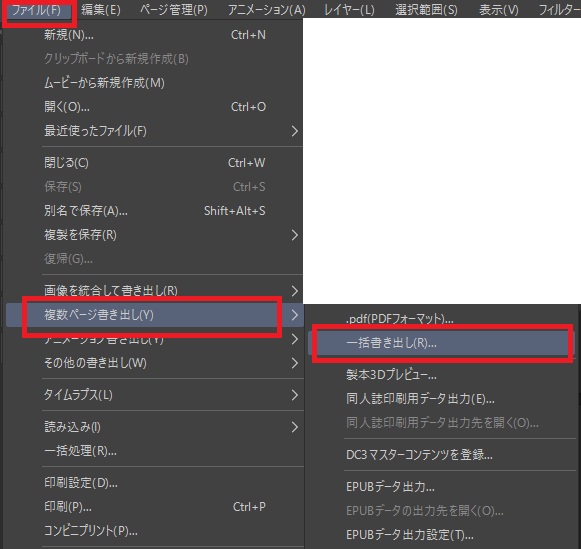Open the アニメーション(A) menu
This screenshot has width=581, height=549.
(x=266, y=10)
